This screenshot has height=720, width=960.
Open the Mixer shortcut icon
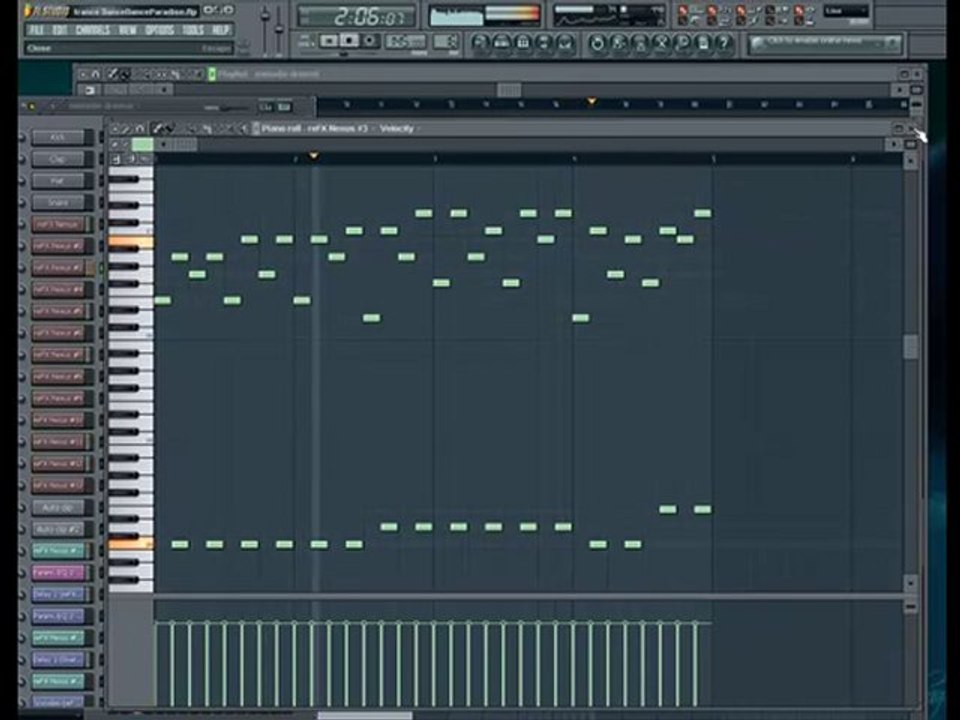click(x=564, y=42)
